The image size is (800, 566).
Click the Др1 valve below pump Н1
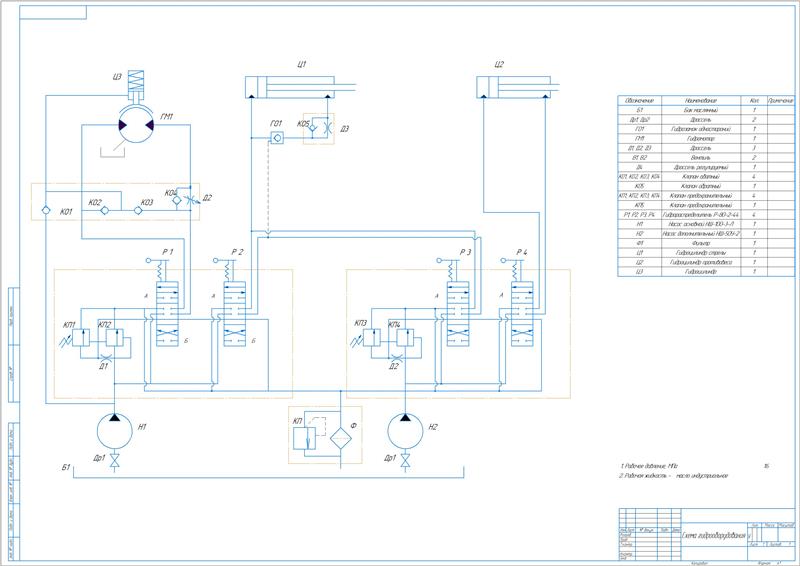pos(115,461)
